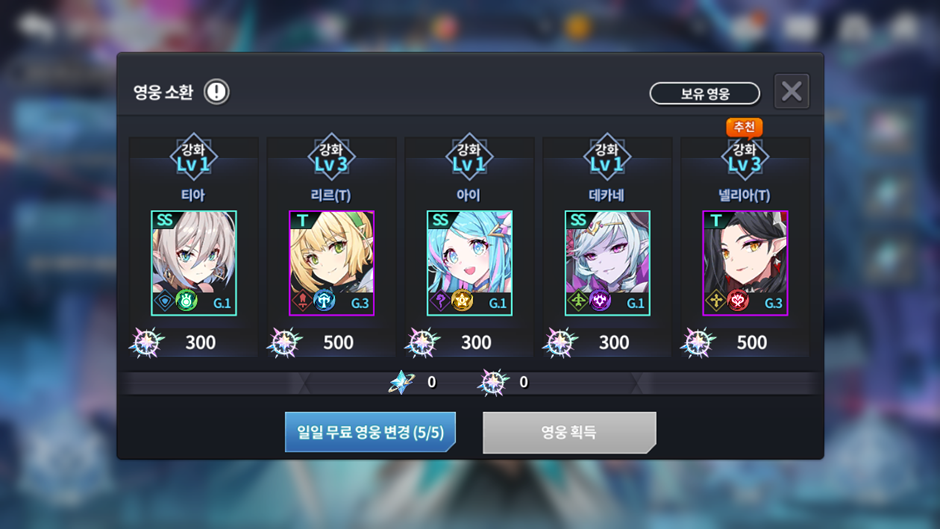This screenshot has height=529, width=940.
Task: Close the hero summon dialog
Action: [x=792, y=91]
